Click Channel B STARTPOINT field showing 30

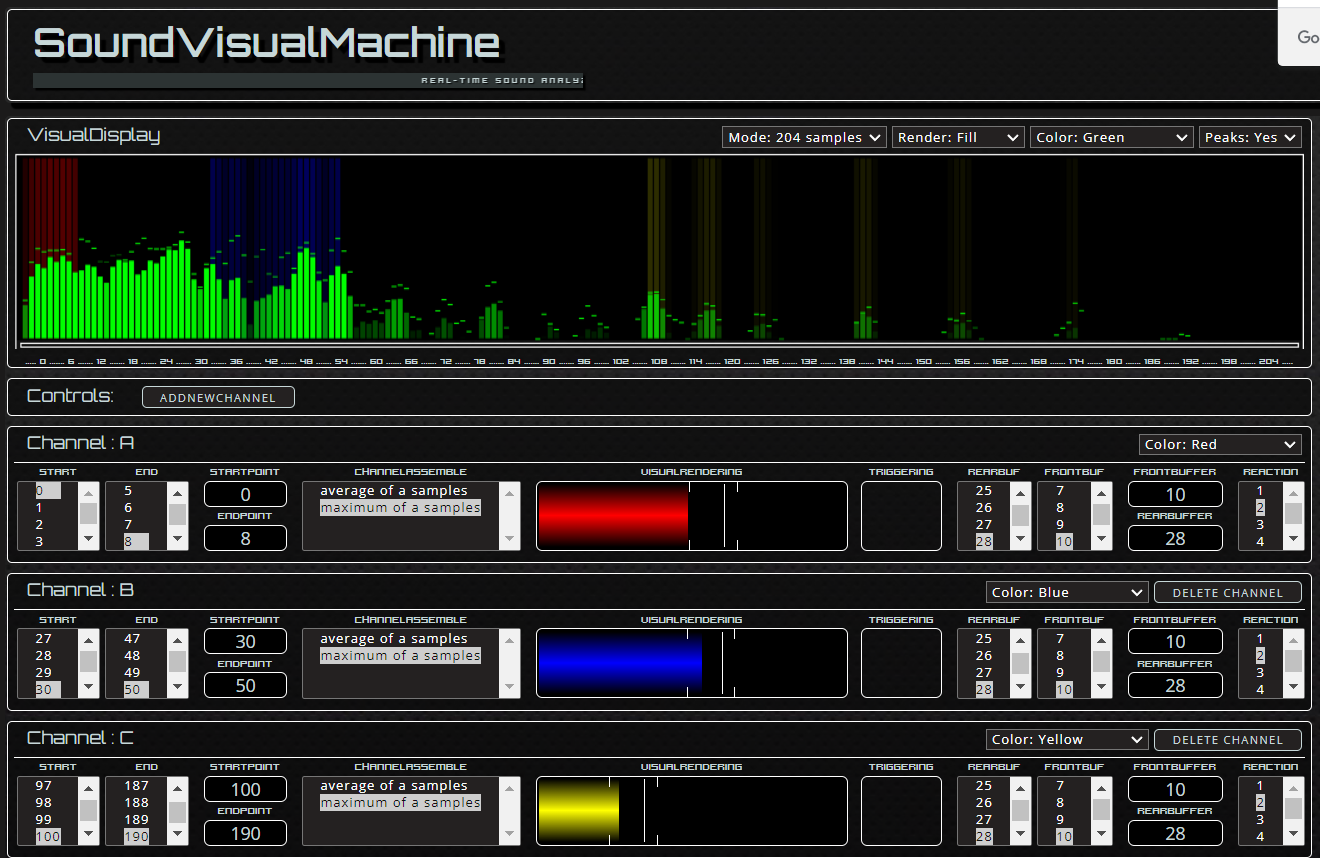[x=246, y=642]
